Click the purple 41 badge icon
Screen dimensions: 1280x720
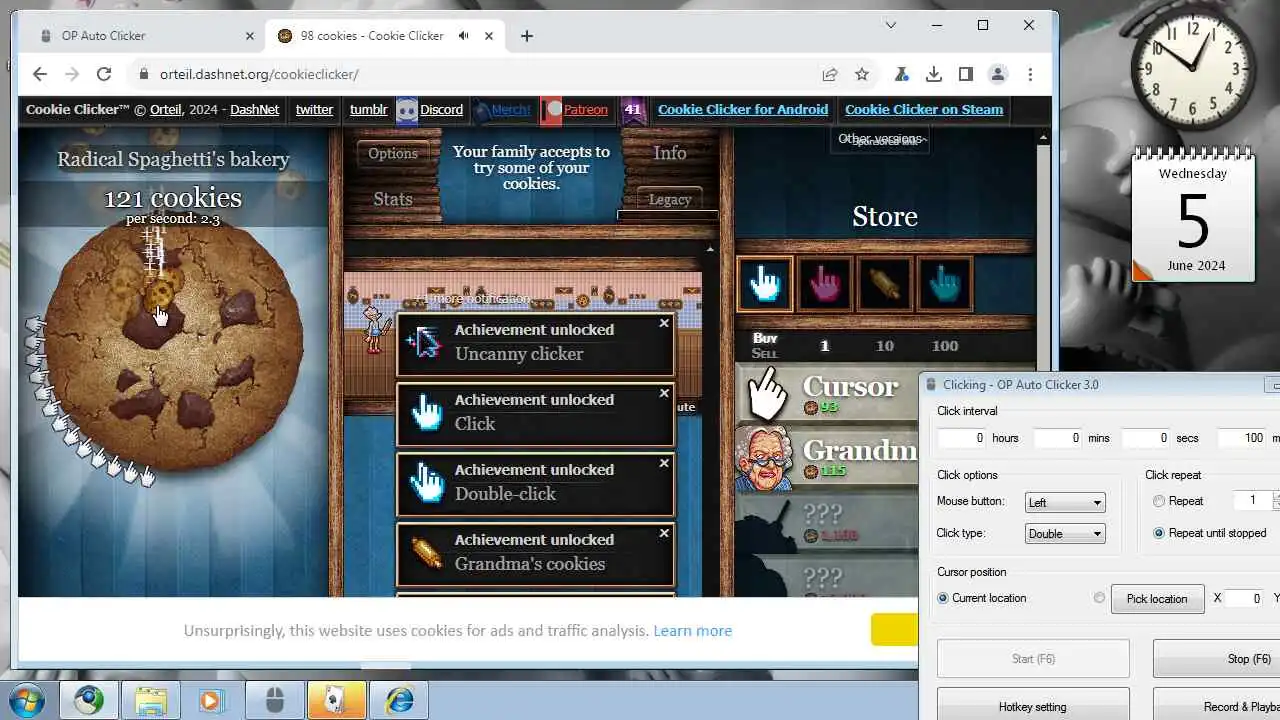point(633,110)
